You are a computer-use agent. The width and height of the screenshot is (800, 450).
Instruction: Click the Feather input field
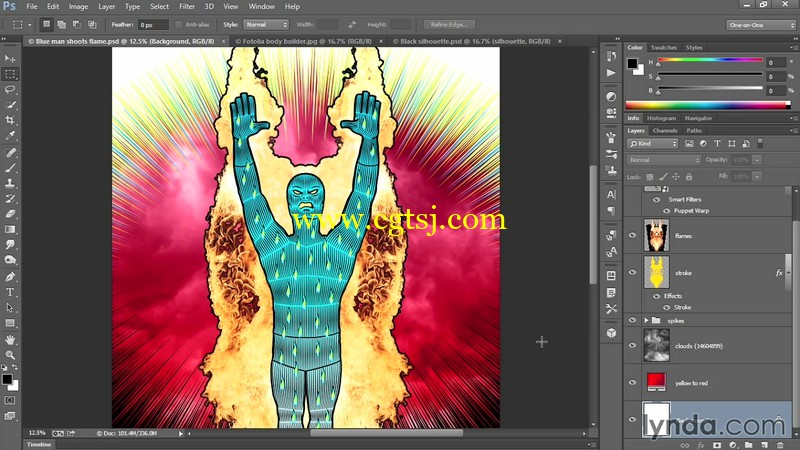point(153,24)
